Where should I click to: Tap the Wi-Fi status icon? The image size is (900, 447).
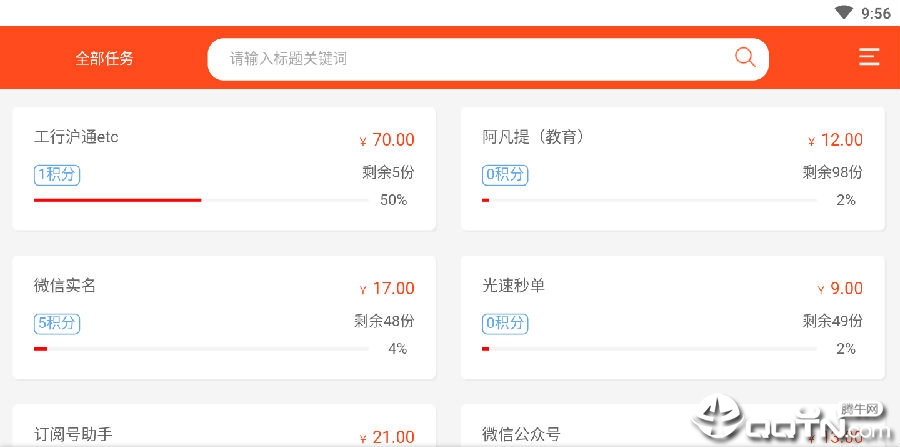tap(843, 13)
